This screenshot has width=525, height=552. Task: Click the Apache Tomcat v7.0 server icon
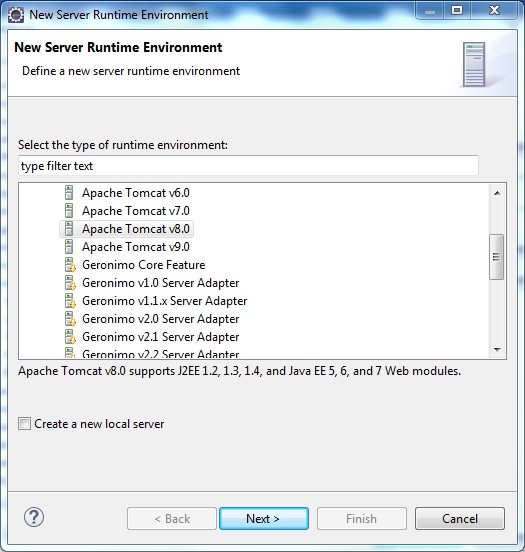click(69, 211)
